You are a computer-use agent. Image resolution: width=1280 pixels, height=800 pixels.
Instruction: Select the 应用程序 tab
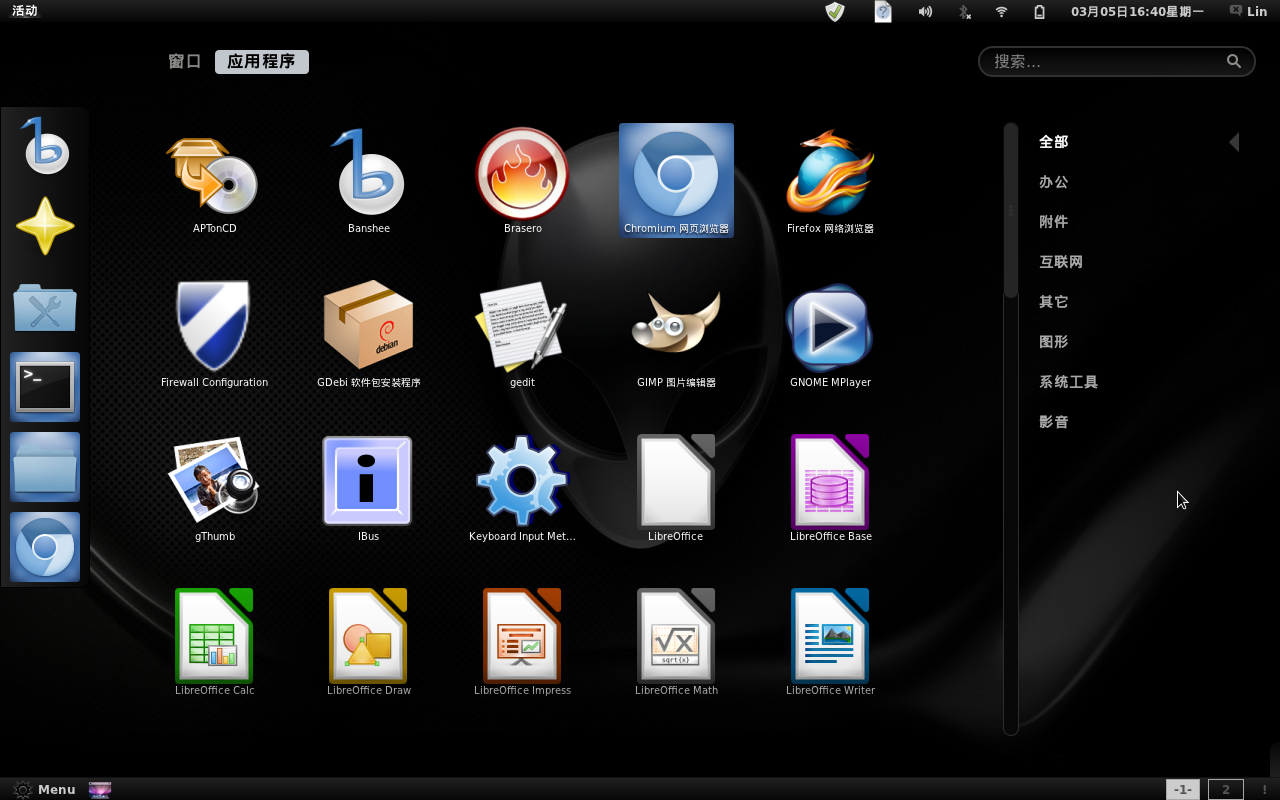point(261,61)
